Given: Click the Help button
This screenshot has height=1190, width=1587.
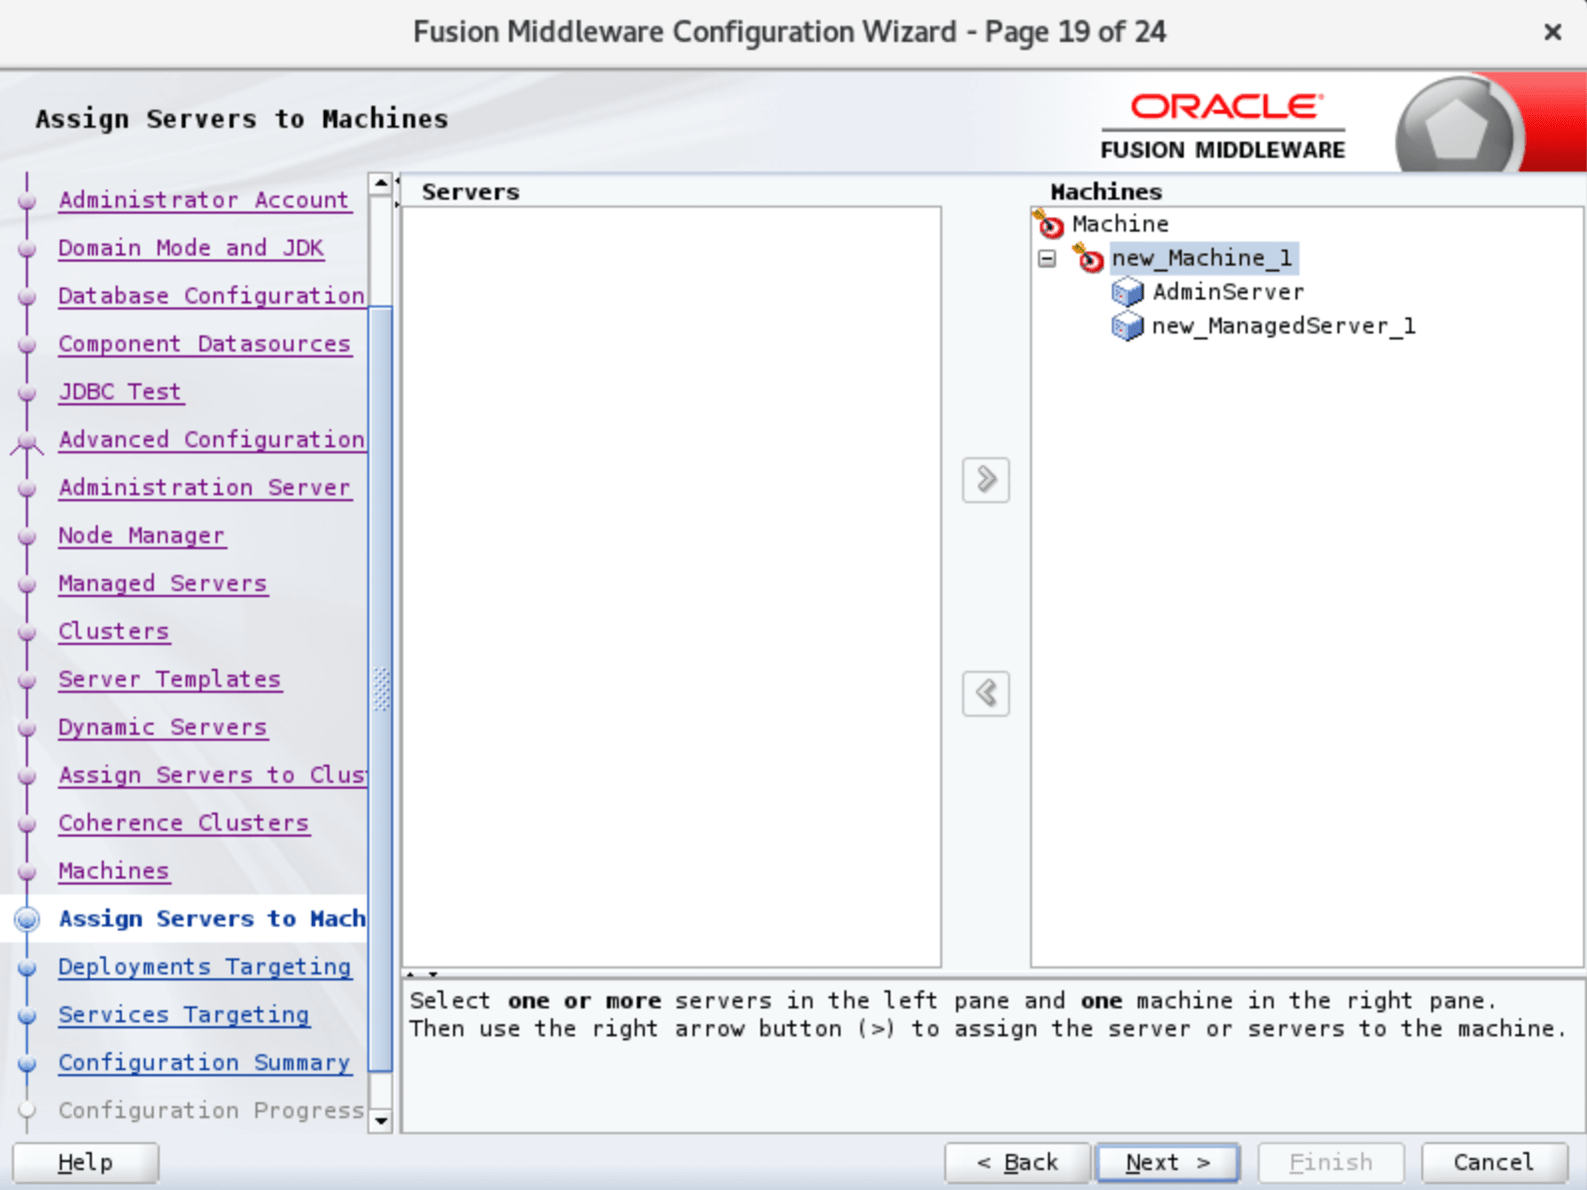Looking at the screenshot, I should click(x=85, y=1163).
